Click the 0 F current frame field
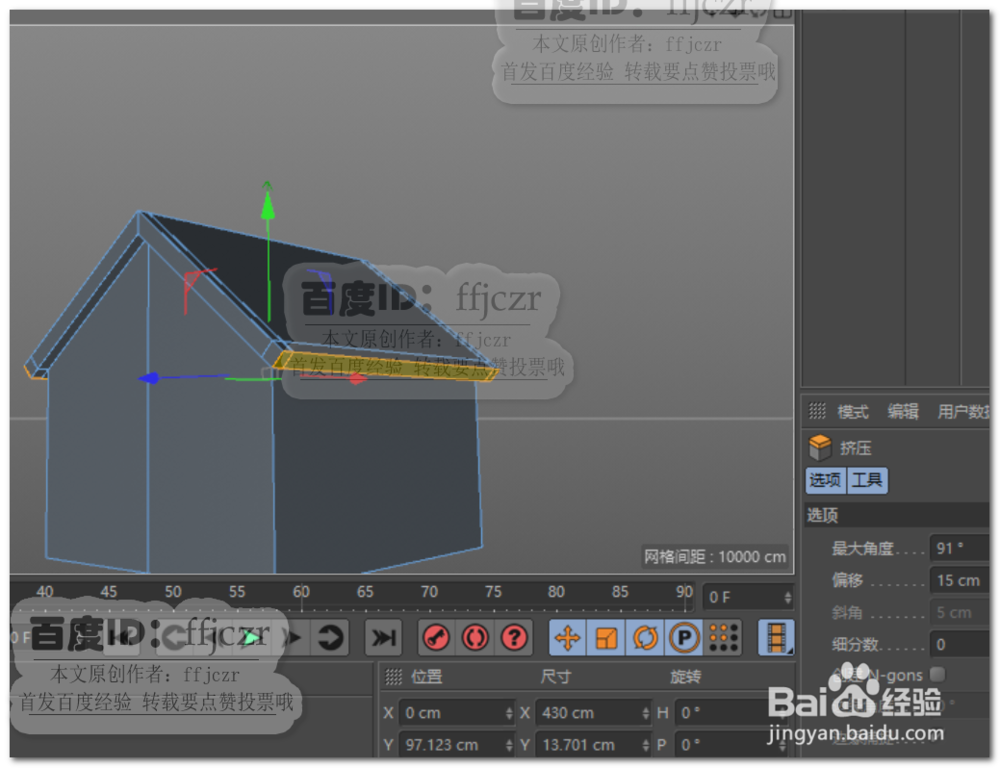 point(748,597)
